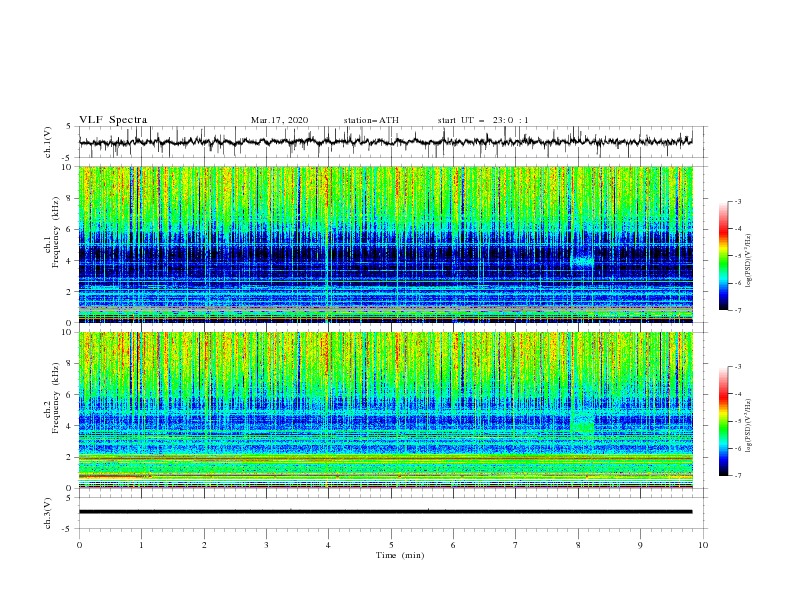The width and height of the screenshot is (792, 612).
Task: Click the cyan burst near 8 min in ch.2 spectrogram
Action: 583,423
